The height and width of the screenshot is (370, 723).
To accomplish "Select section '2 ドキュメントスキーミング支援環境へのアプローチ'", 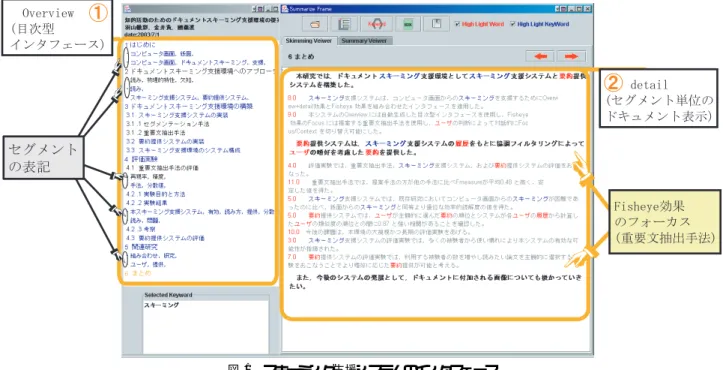I will pos(200,72).
